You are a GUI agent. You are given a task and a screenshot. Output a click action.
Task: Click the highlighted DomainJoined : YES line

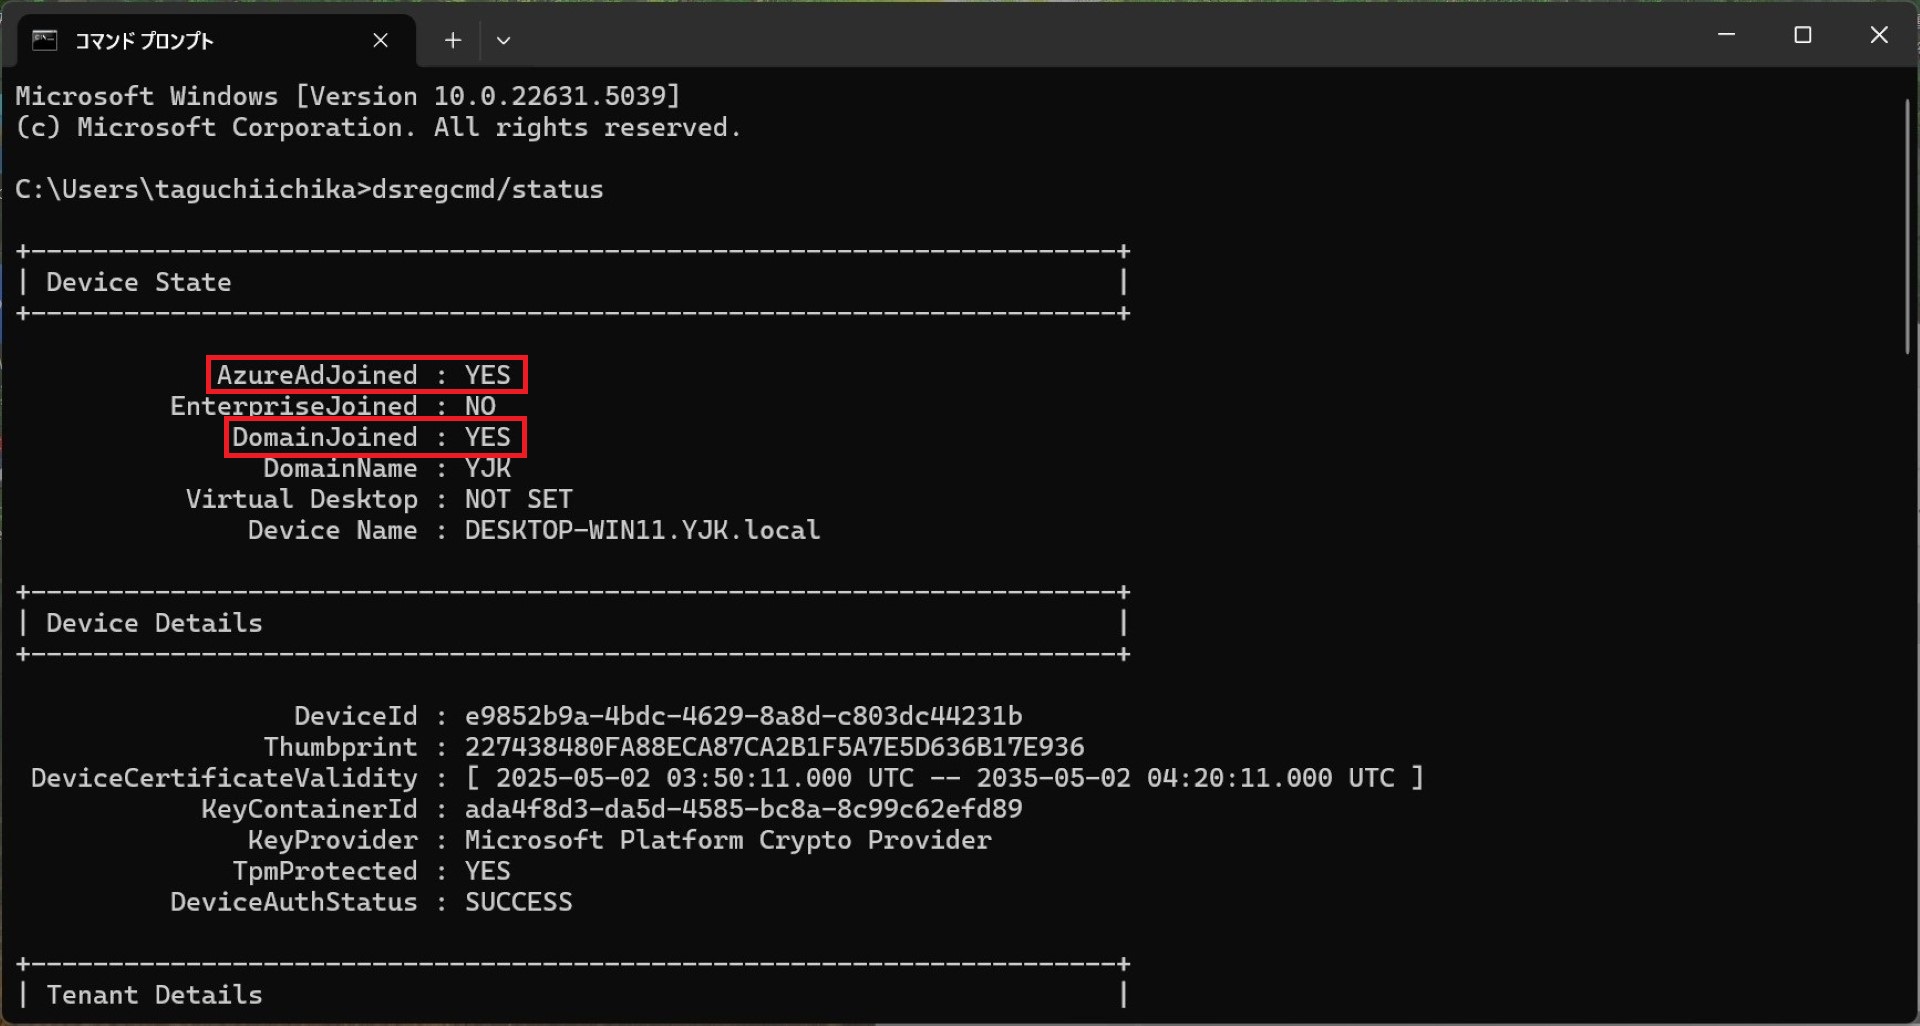(x=375, y=437)
